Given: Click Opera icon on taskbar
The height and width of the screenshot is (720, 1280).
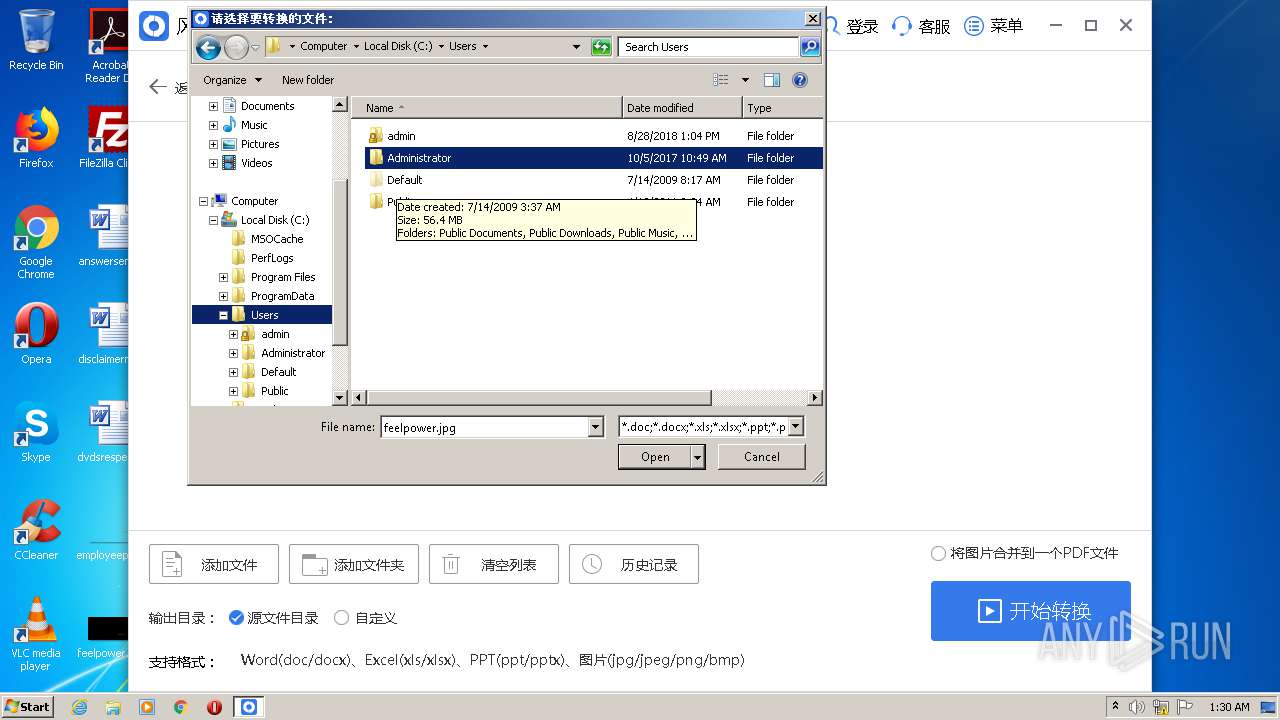Looking at the screenshot, I should point(214,707).
